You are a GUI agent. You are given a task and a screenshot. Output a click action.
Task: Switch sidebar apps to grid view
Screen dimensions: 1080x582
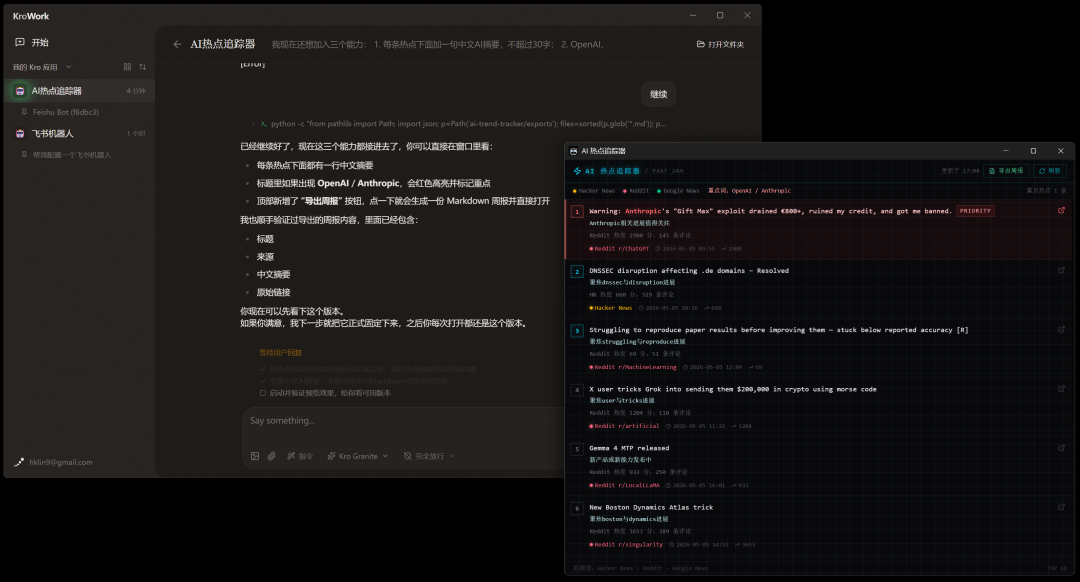(x=127, y=67)
